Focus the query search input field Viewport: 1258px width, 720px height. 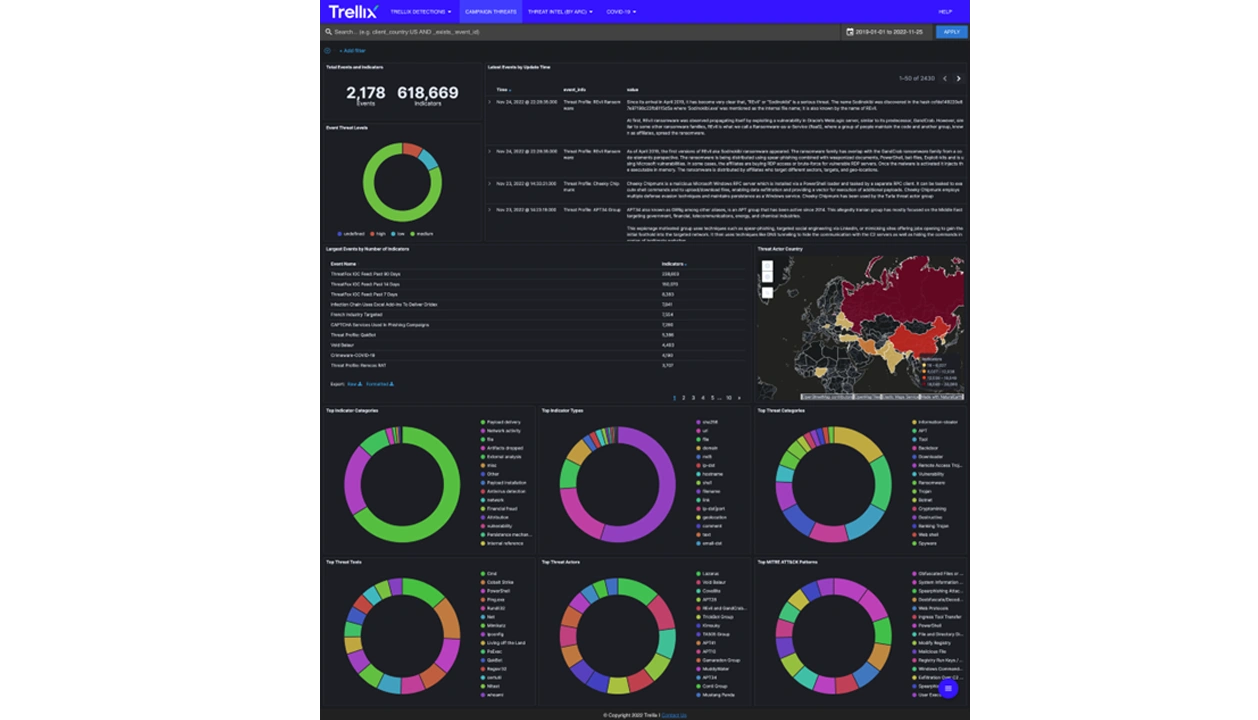(580, 32)
